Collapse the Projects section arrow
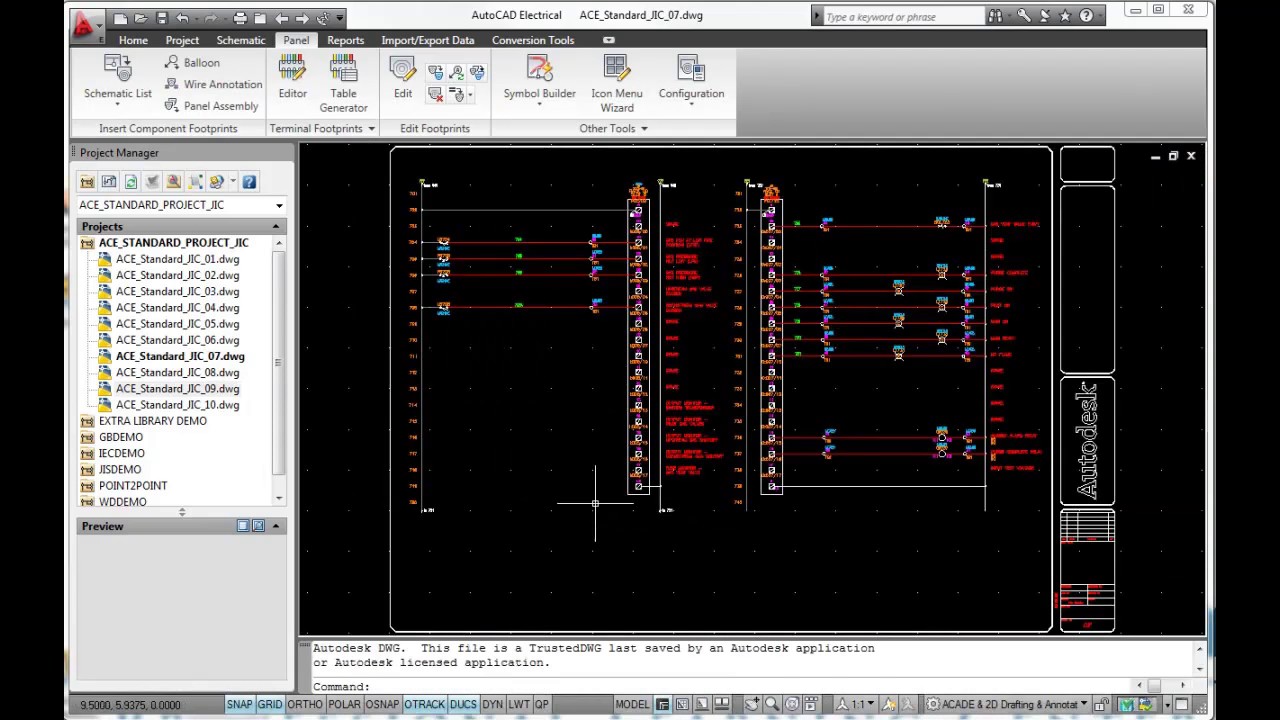 point(276,227)
